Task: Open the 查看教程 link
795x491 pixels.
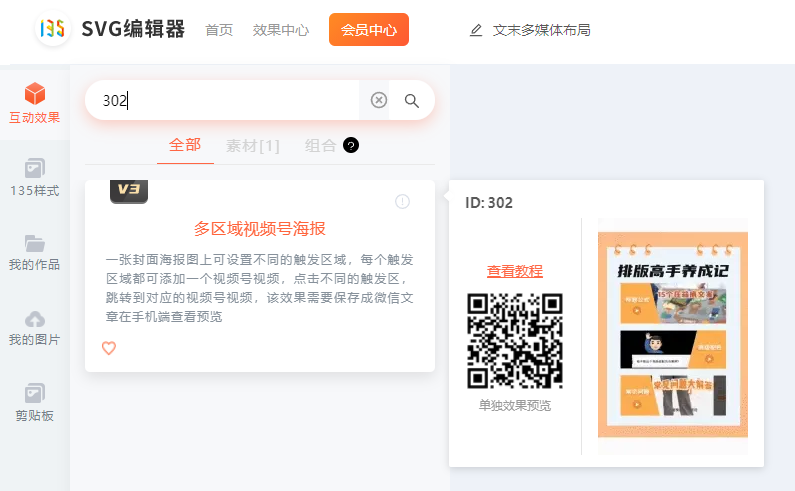Action: tap(515, 271)
